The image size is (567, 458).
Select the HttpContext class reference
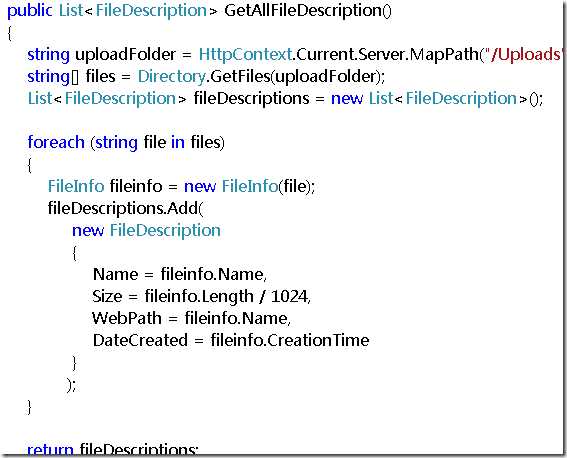245,55
